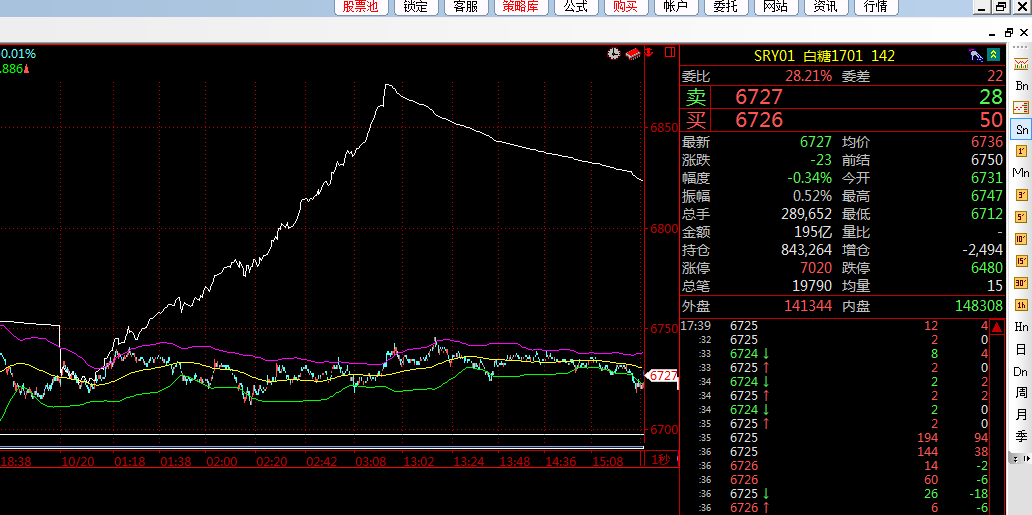The height and width of the screenshot is (515, 1032).
Task: Select the multi-line chart icon in the sidebar
Action: [x=1021, y=65]
